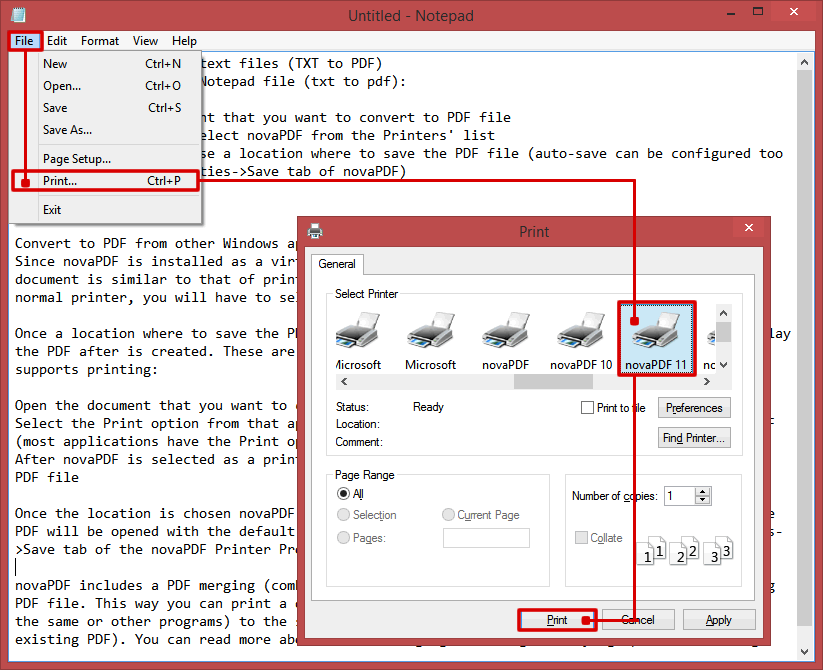This screenshot has width=823, height=670.
Task: Click the 'Ready' status text
Action: coord(428,407)
